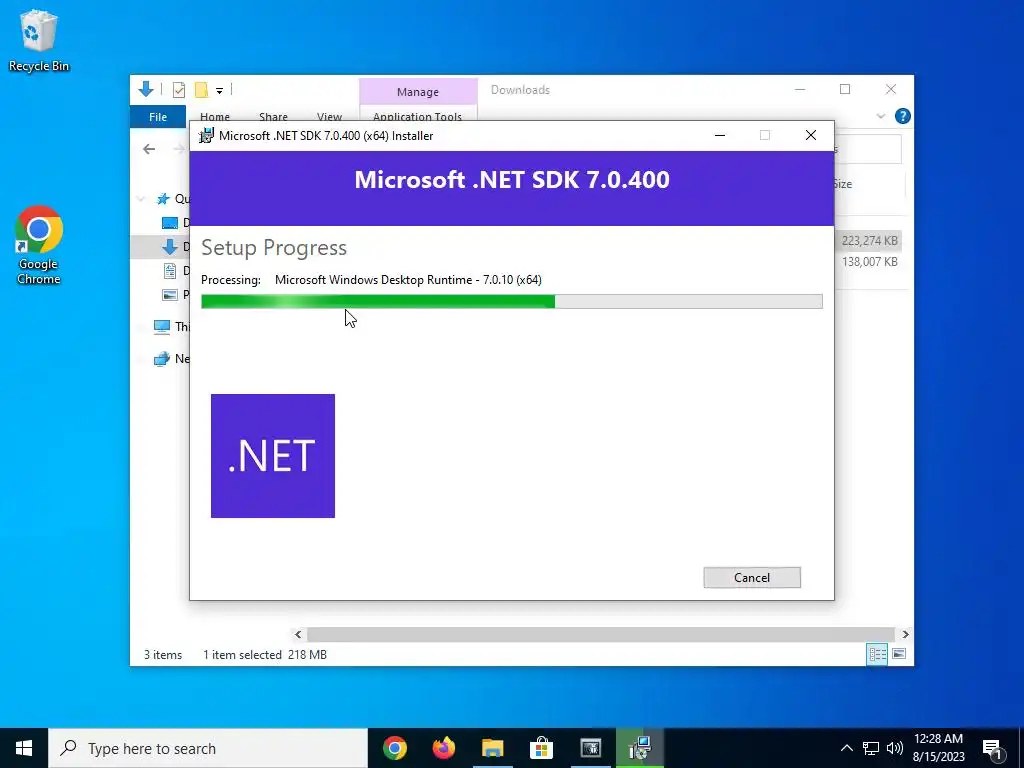Expand or collapse Explorer ribbon chevron
Screen dimensions: 1024x768
(x=880, y=116)
